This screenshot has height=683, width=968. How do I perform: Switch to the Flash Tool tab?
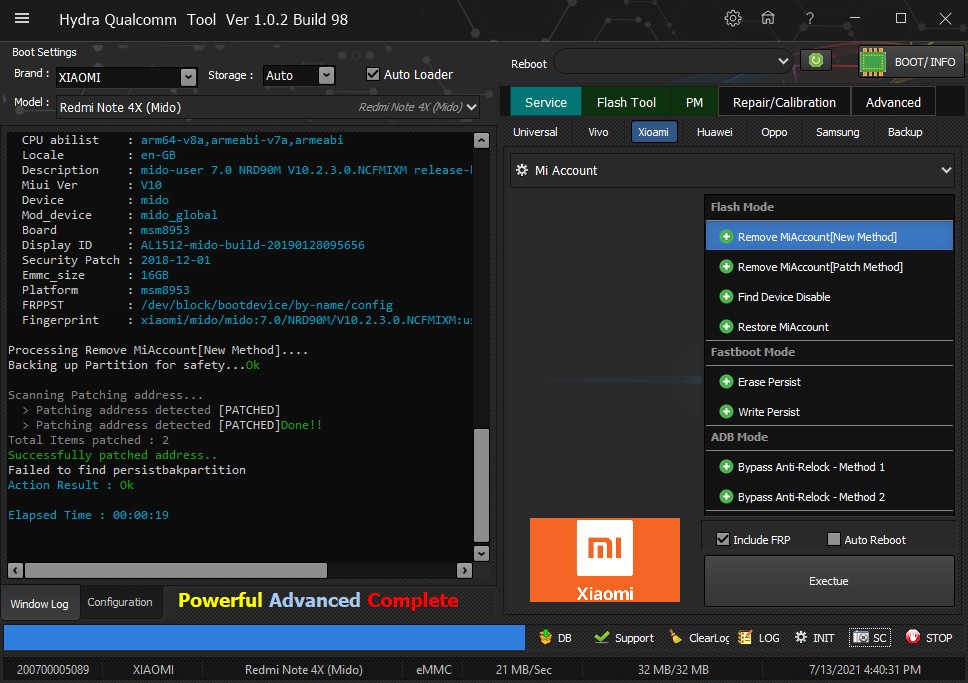pos(626,102)
